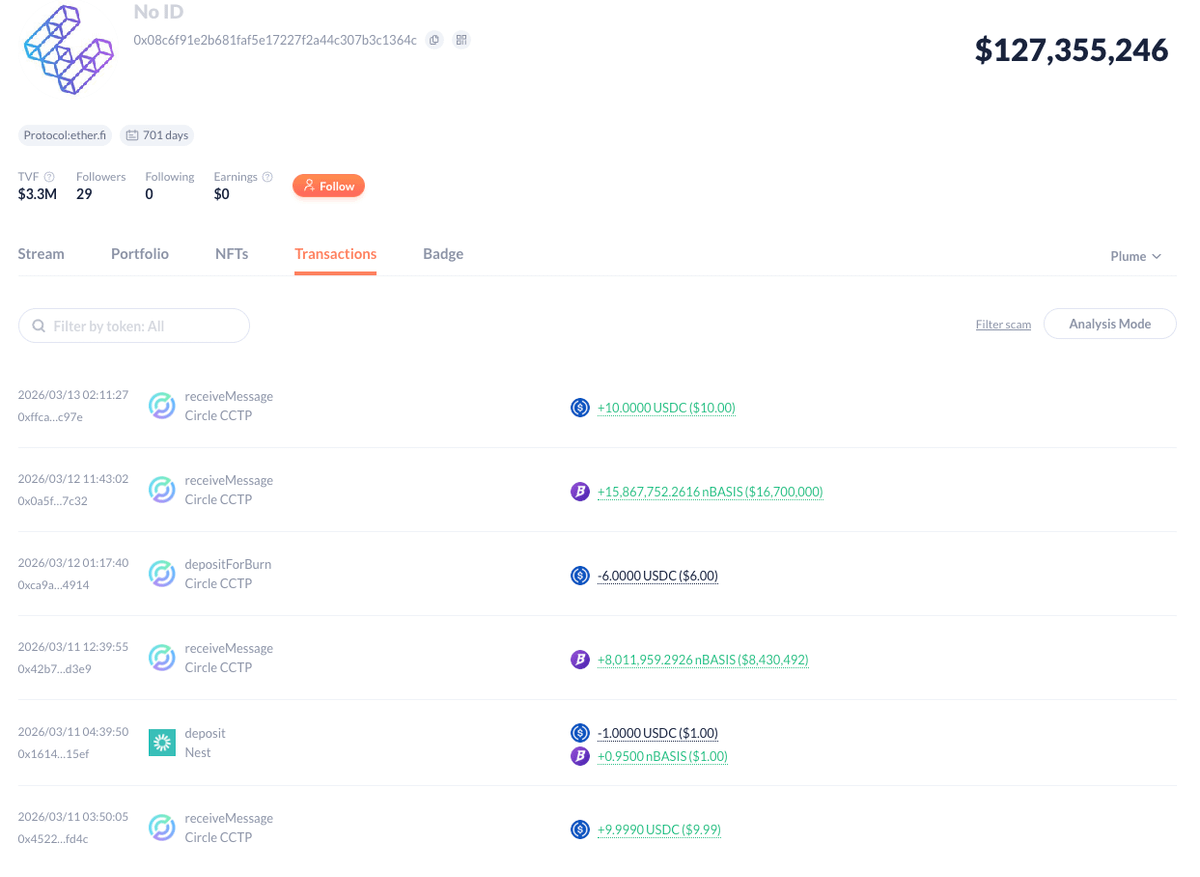The width and height of the screenshot is (1200, 877).
Task: Click nBASIS token icon next to +0.9500 nBASIS
Action: [580, 756]
